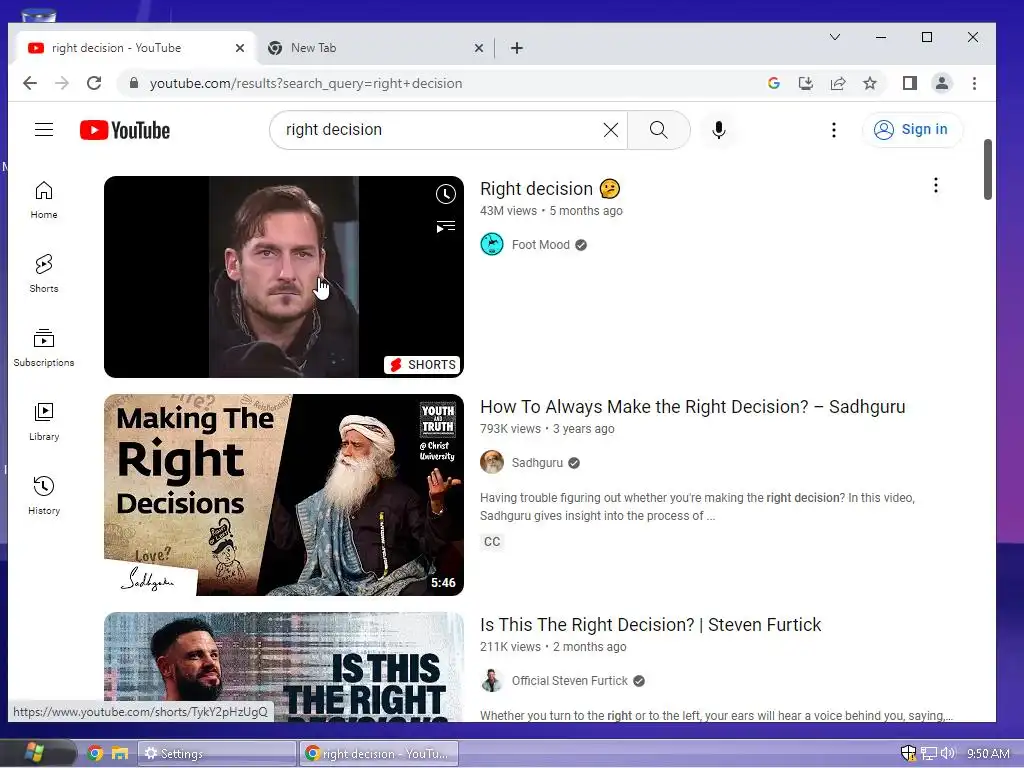Reload the page

pyautogui.click(x=94, y=83)
